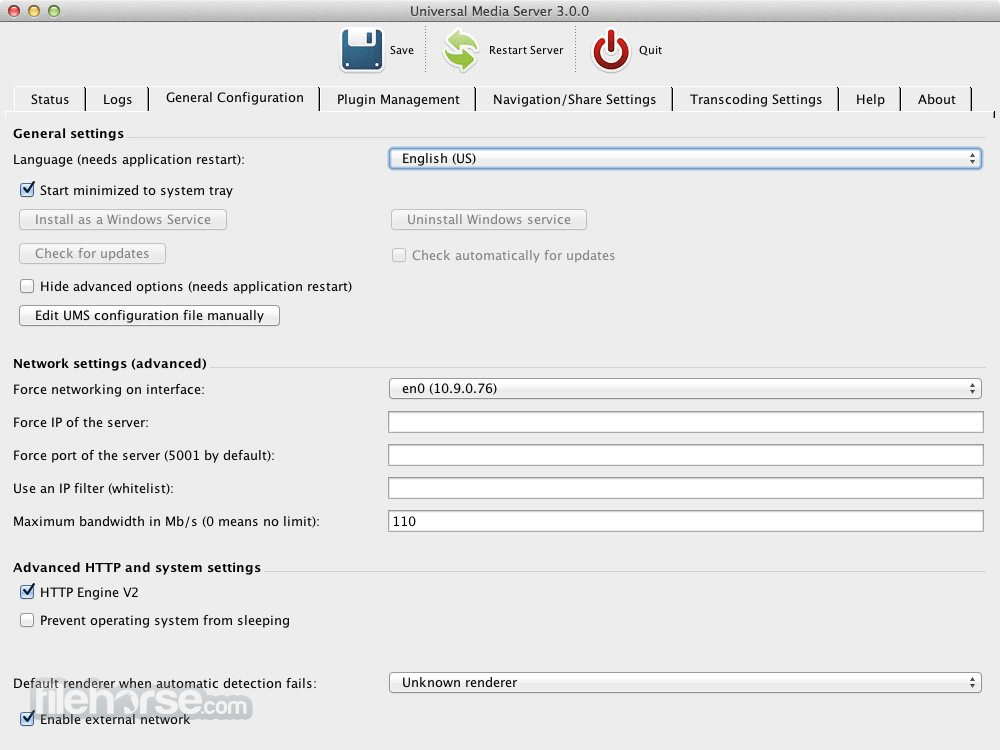The width and height of the screenshot is (1000, 750).
Task: Click the IP filter whitelist field
Action: pyautogui.click(x=686, y=489)
